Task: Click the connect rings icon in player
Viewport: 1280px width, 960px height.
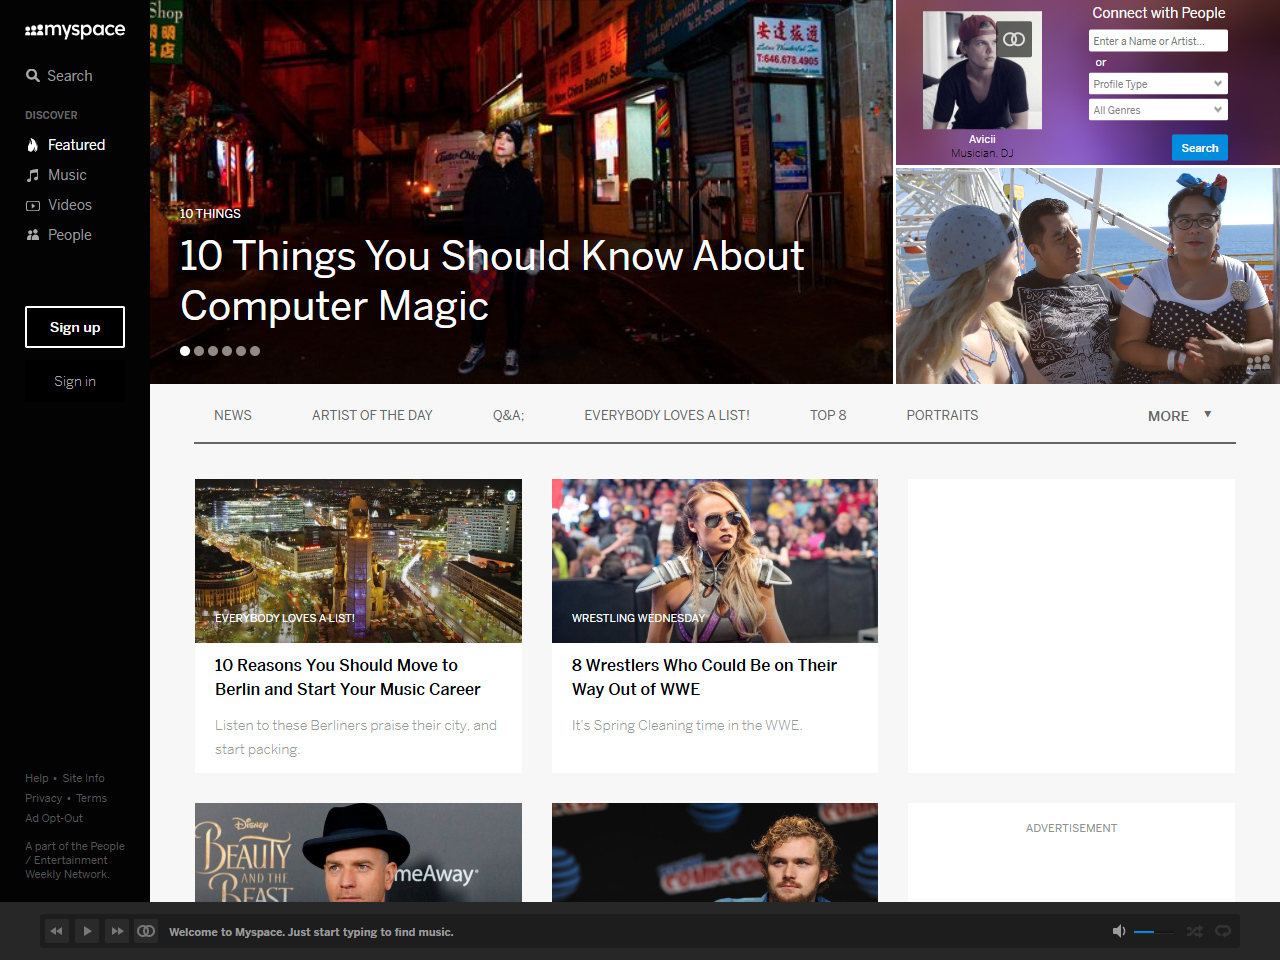Action: 146,931
